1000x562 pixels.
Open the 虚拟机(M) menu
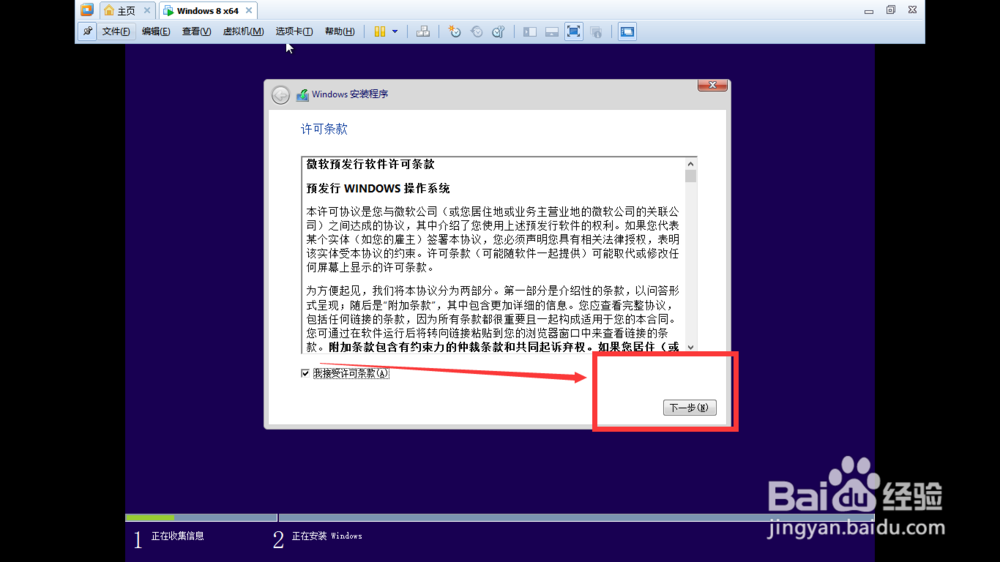click(243, 31)
